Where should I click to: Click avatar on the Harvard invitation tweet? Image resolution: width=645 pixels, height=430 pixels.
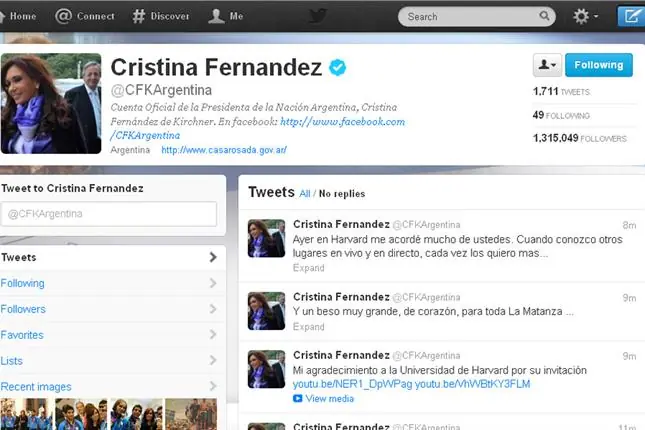coord(266,369)
